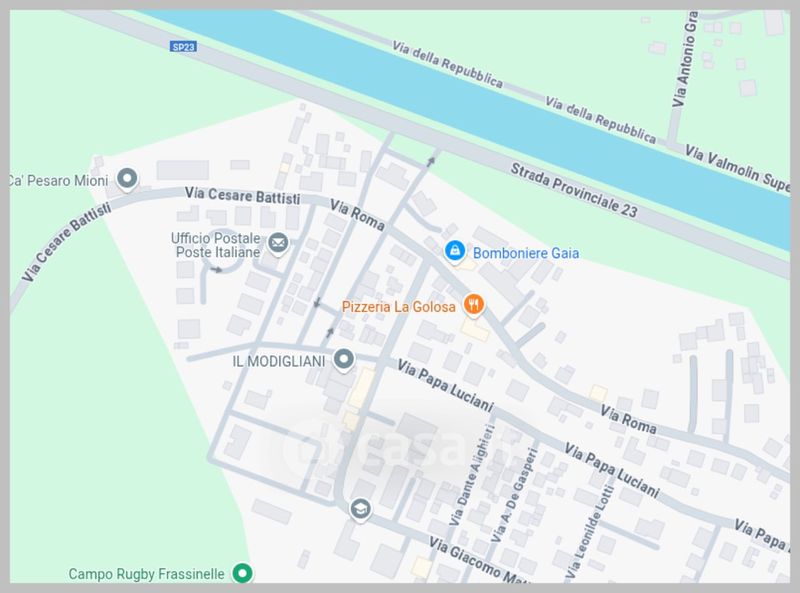Open the Pizzeria La Golosa label
The image size is (800, 593).
(398, 307)
